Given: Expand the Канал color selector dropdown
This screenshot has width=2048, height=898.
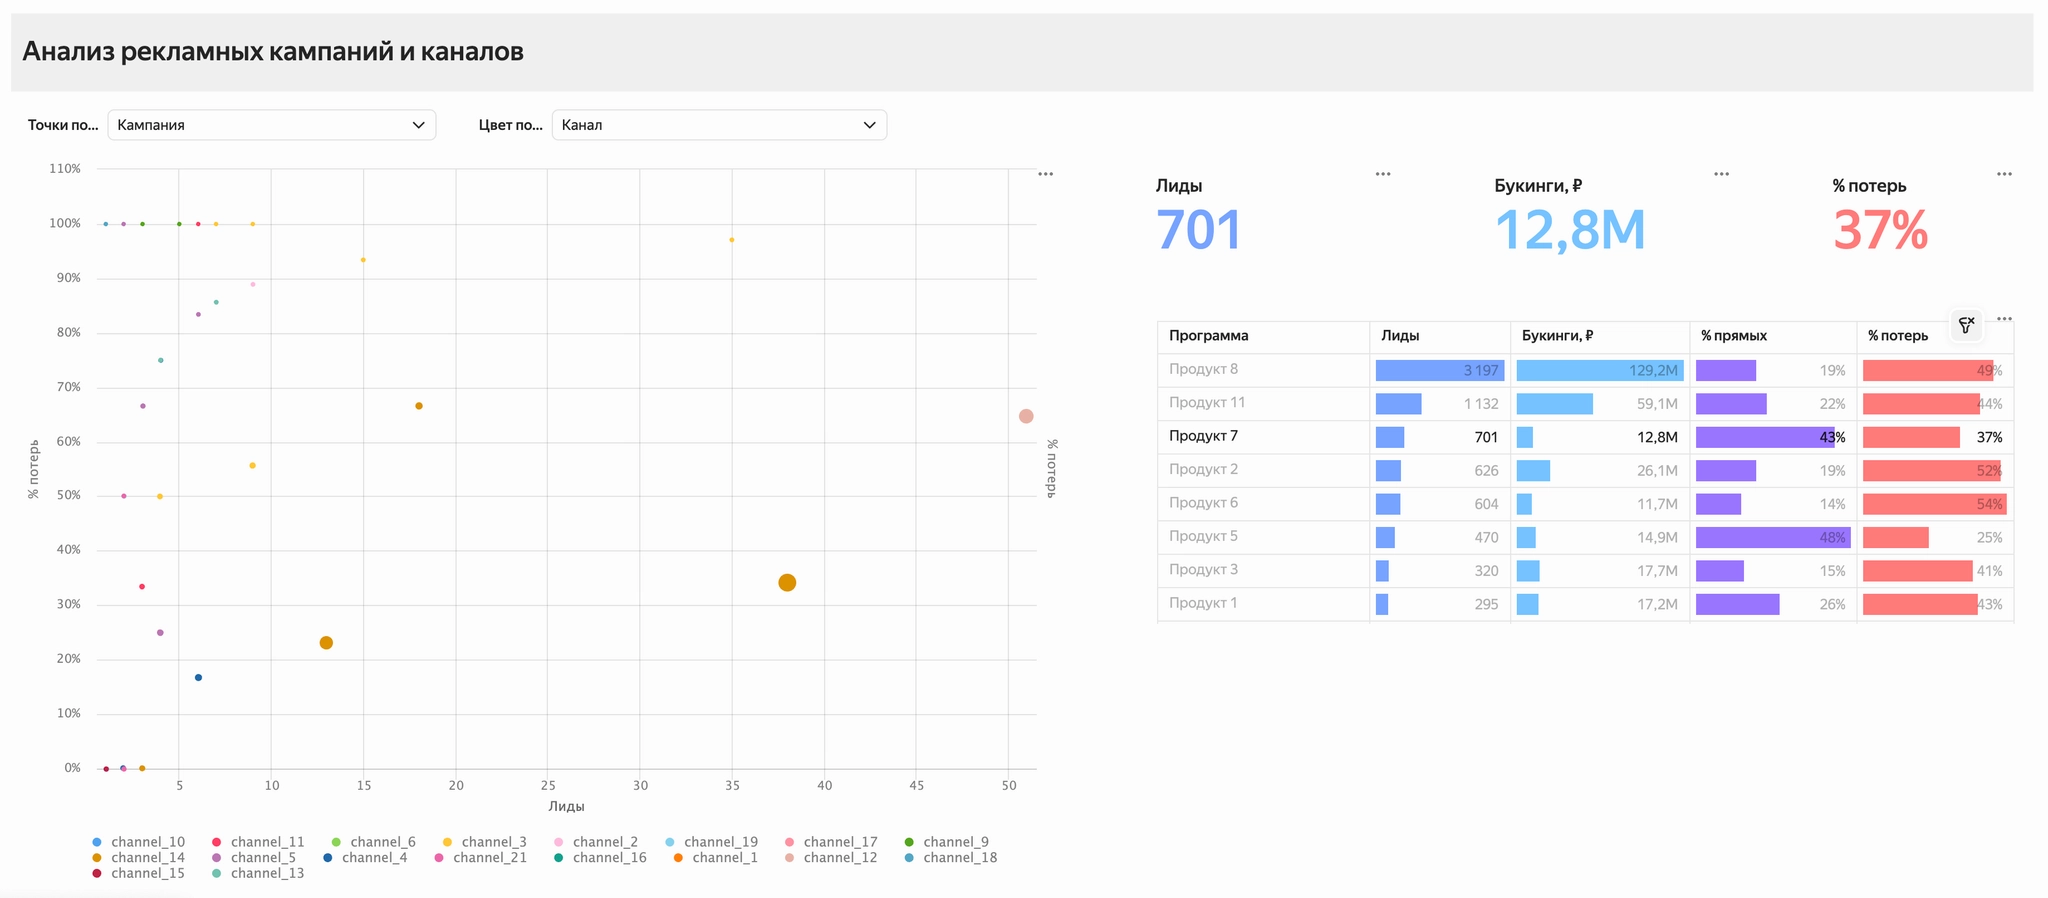Looking at the screenshot, I should pyautogui.click(x=718, y=125).
